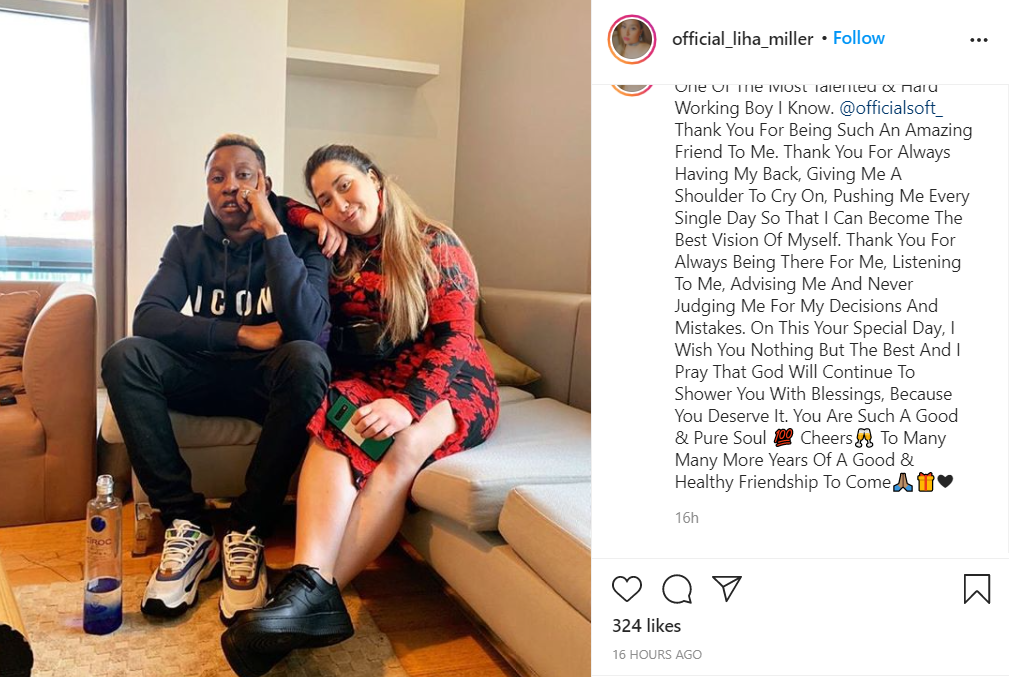Open the @officialsoft_ mention in the caption
The image size is (1009, 677).
[891, 107]
